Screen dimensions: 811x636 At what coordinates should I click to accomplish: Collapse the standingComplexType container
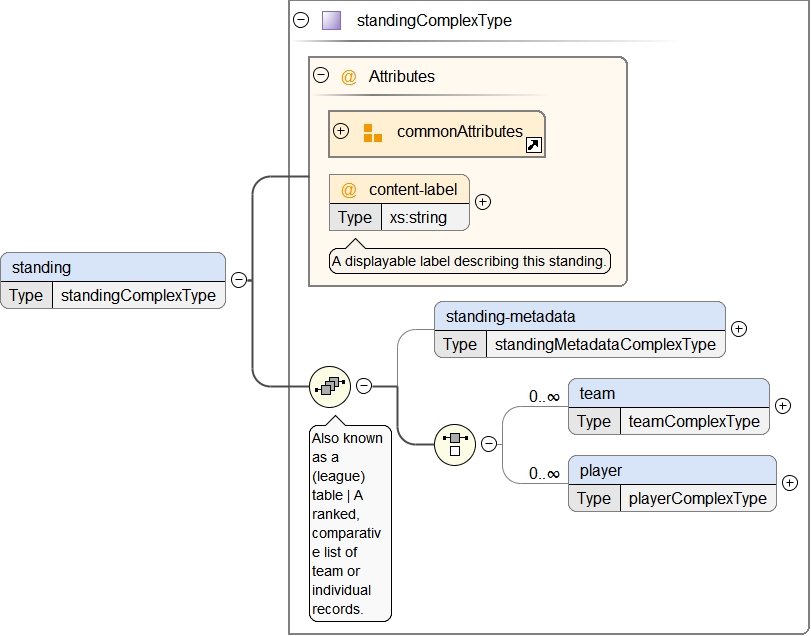[x=301, y=20]
